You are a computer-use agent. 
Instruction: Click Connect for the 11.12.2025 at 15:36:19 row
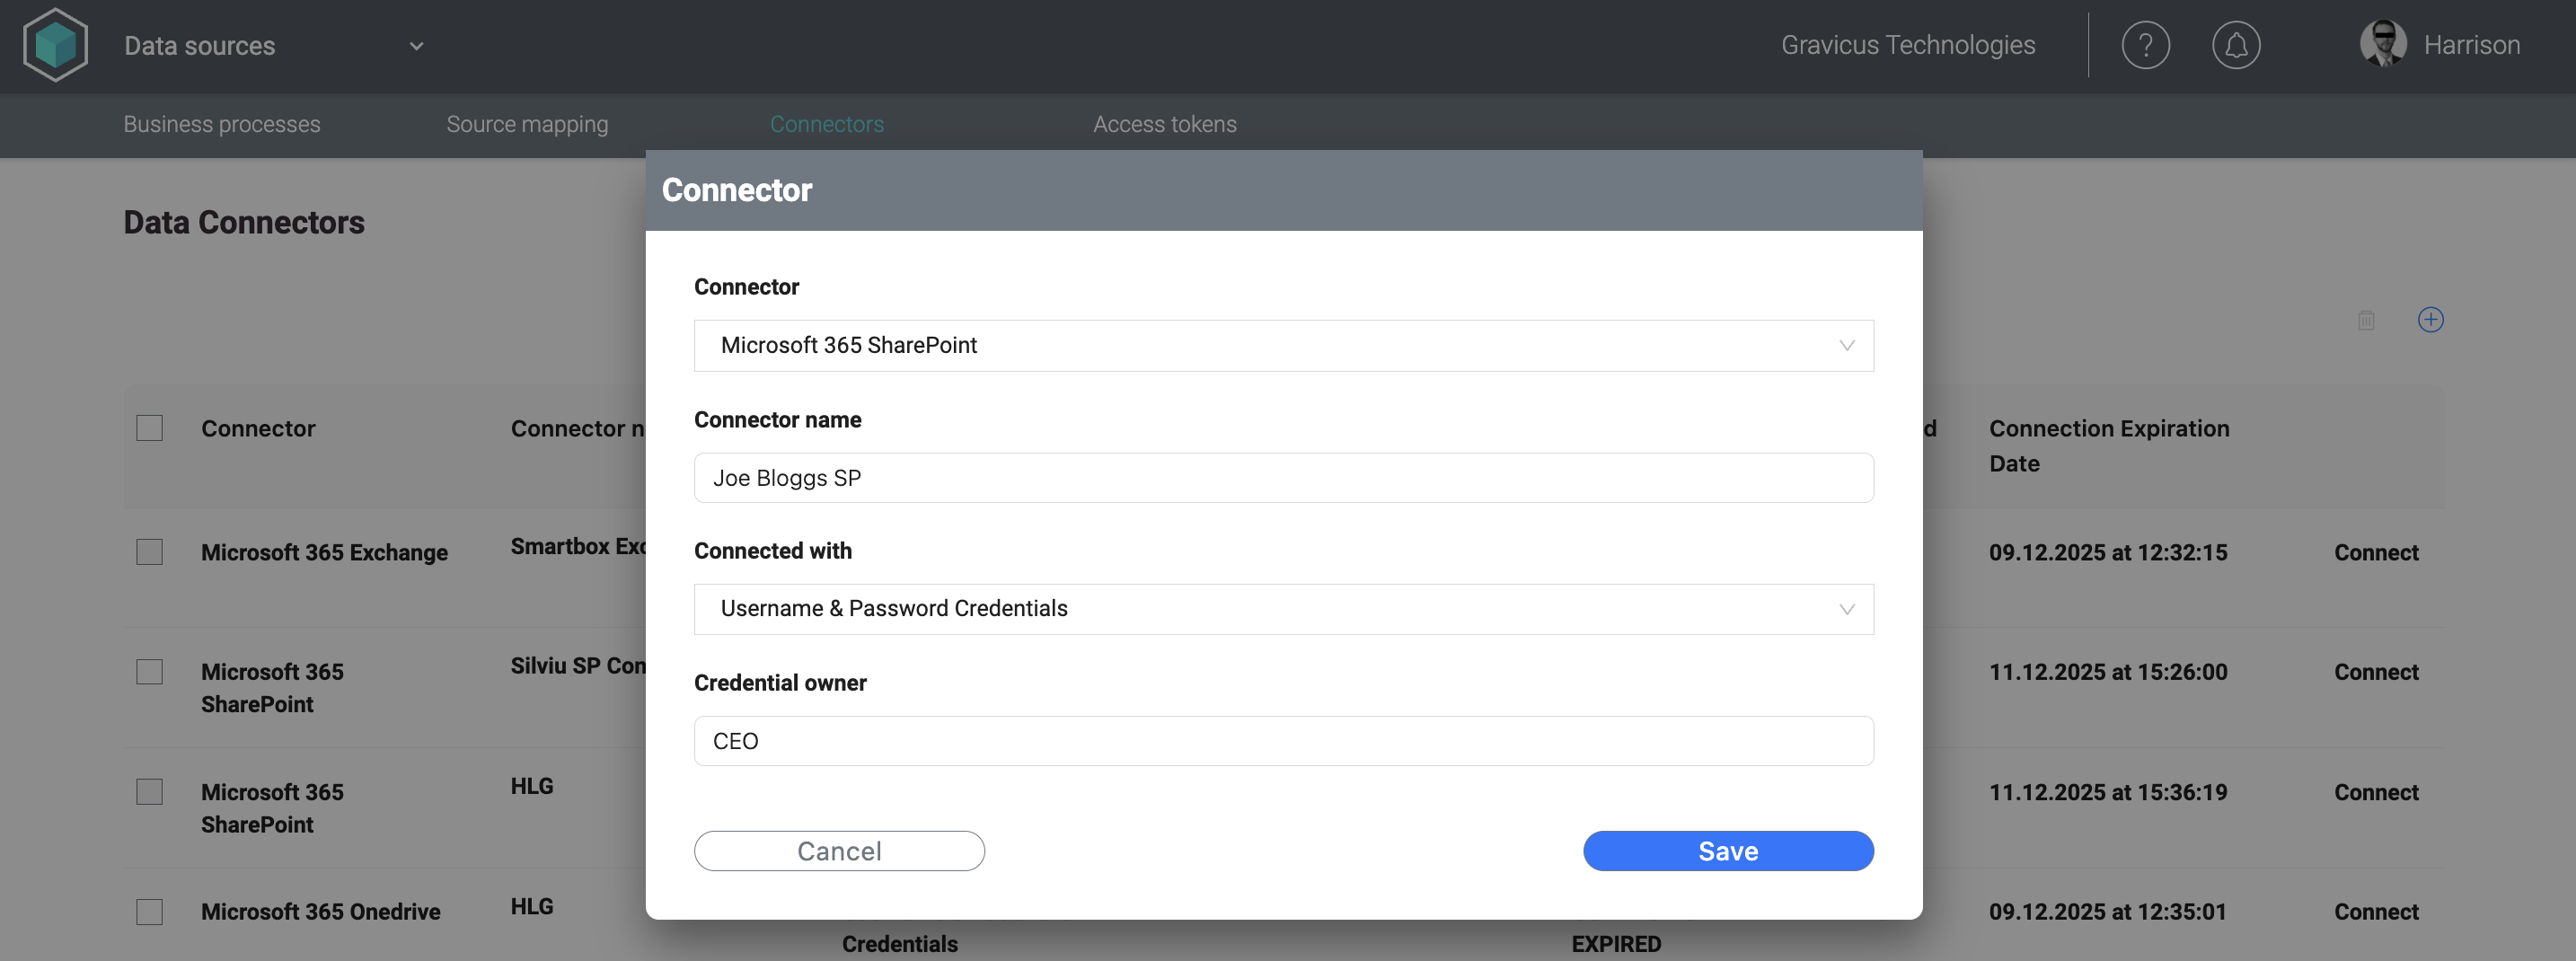pyautogui.click(x=2376, y=792)
